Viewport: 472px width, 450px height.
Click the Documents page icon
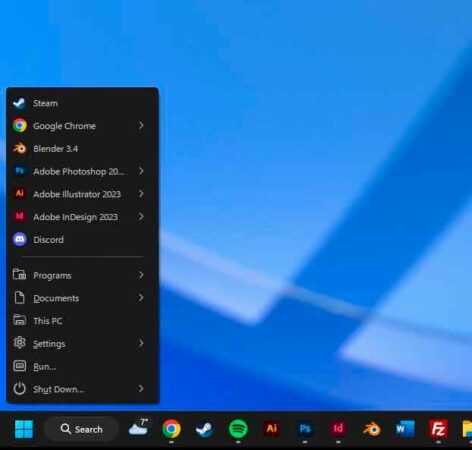tap(19, 298)
